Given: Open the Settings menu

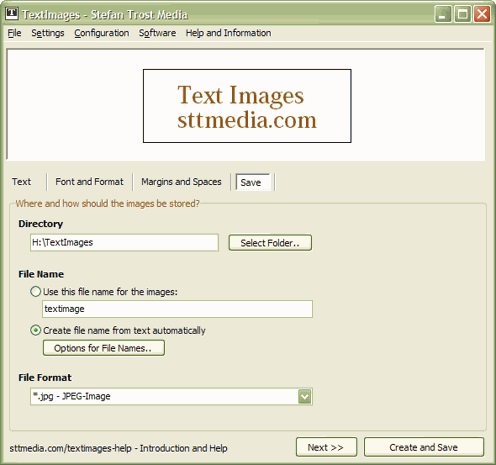Looking at the screenshot, I should click(48, 33).
